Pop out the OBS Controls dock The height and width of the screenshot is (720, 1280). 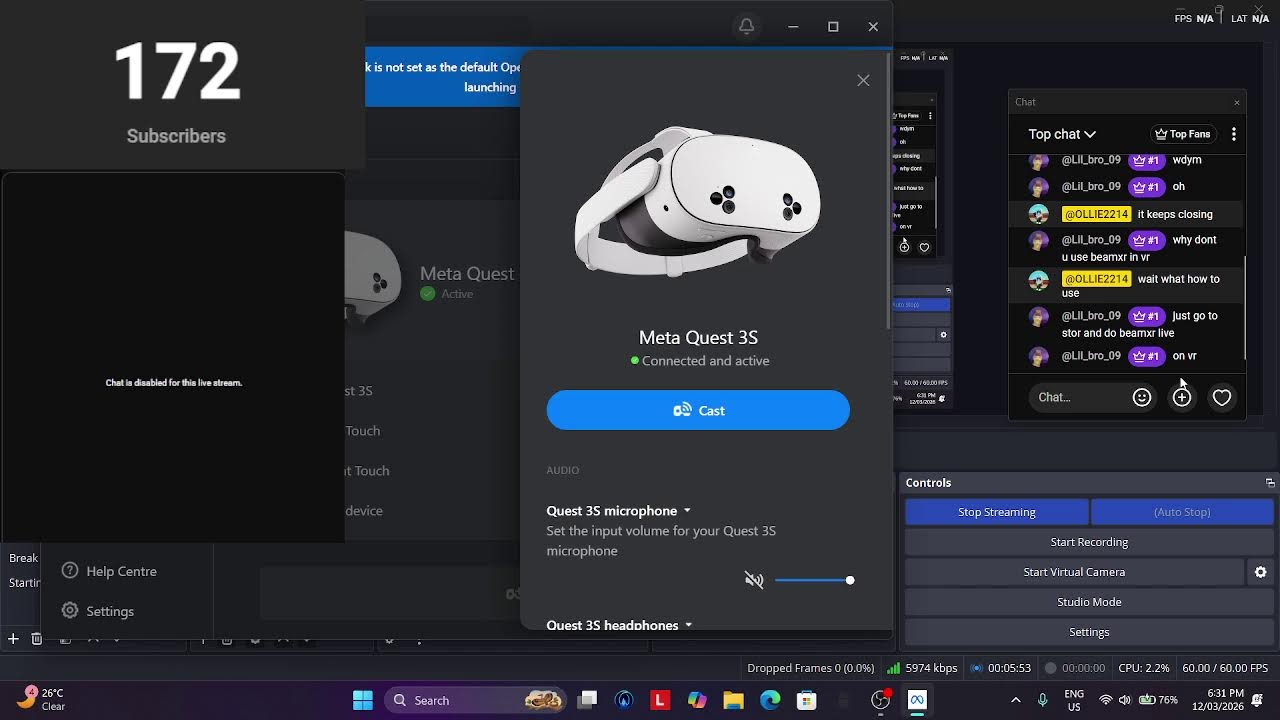pos(1270,483)
